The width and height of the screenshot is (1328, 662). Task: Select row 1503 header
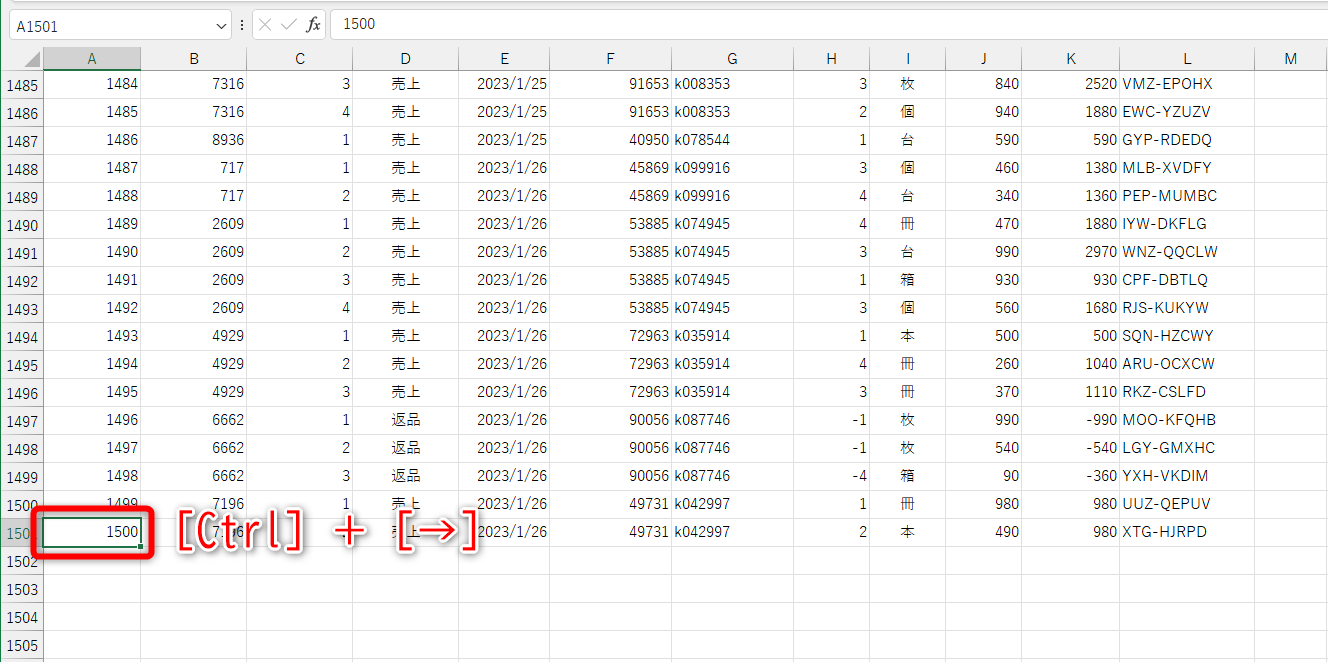[22, 589]
